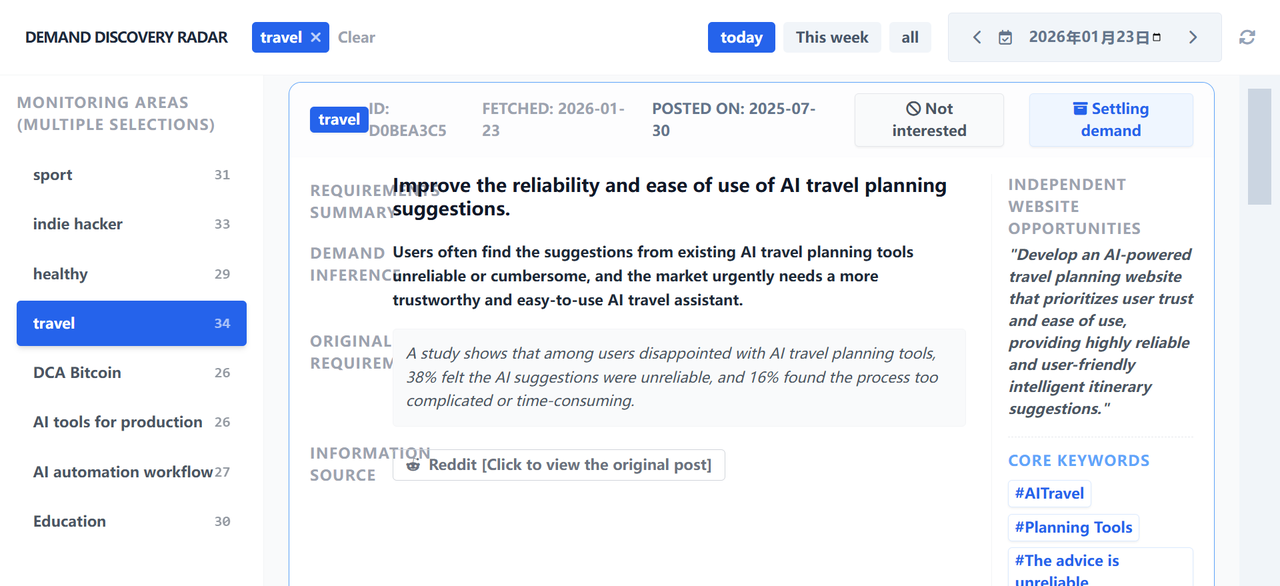Screen dimensions: 1280x586
Task: Refresh the demand radar data
Action: 1246,36
